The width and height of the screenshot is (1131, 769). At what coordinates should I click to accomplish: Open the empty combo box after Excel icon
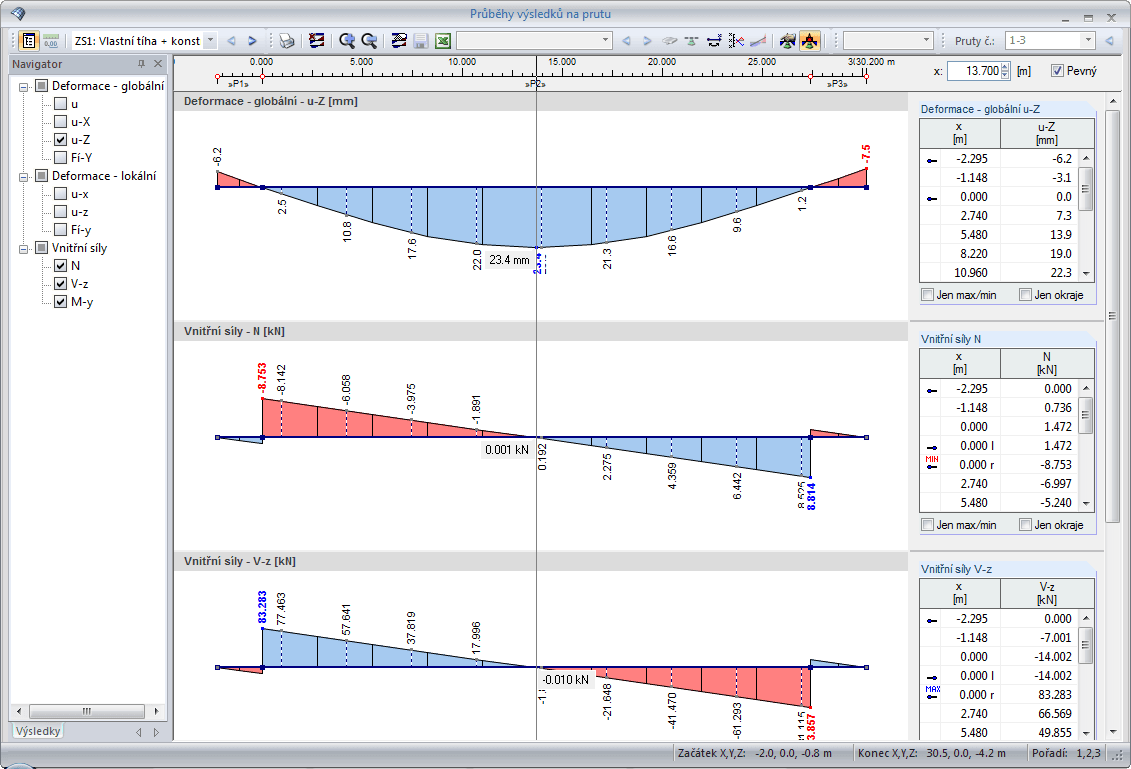[x=606, y=41]
